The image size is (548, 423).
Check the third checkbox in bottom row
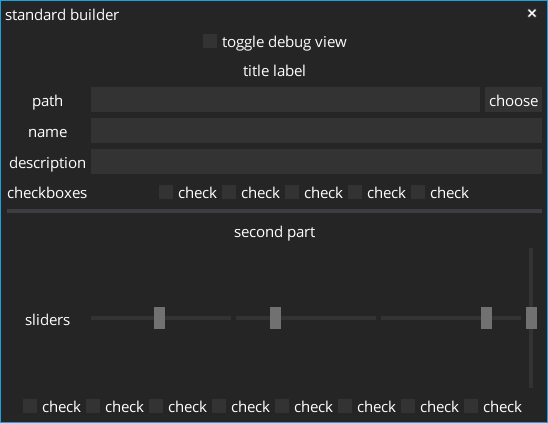click(x=156, y=406)
